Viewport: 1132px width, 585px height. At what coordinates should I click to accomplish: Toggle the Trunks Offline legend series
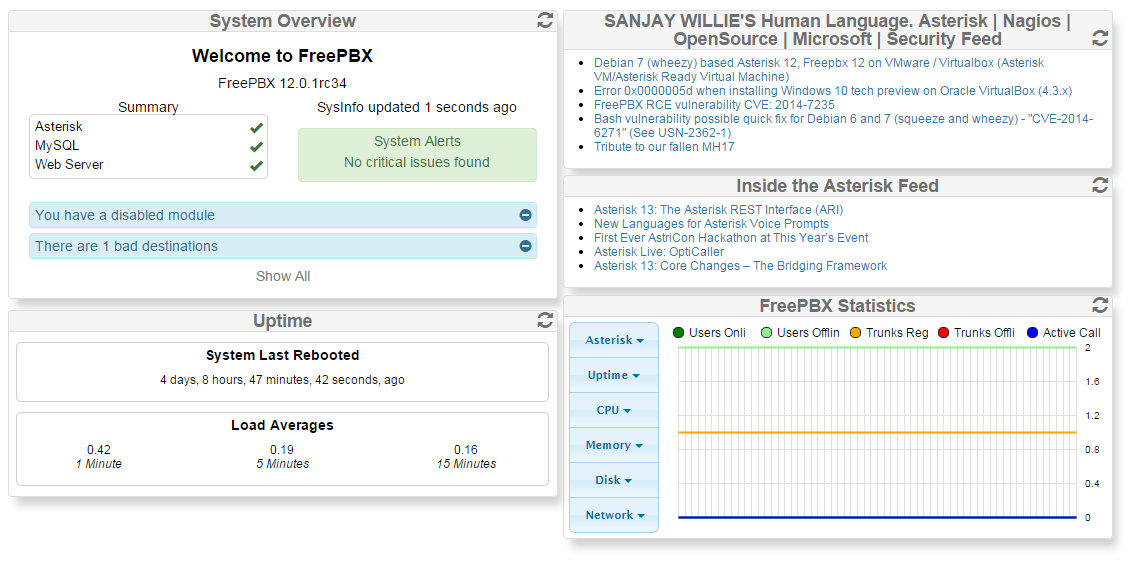(976, 332)
